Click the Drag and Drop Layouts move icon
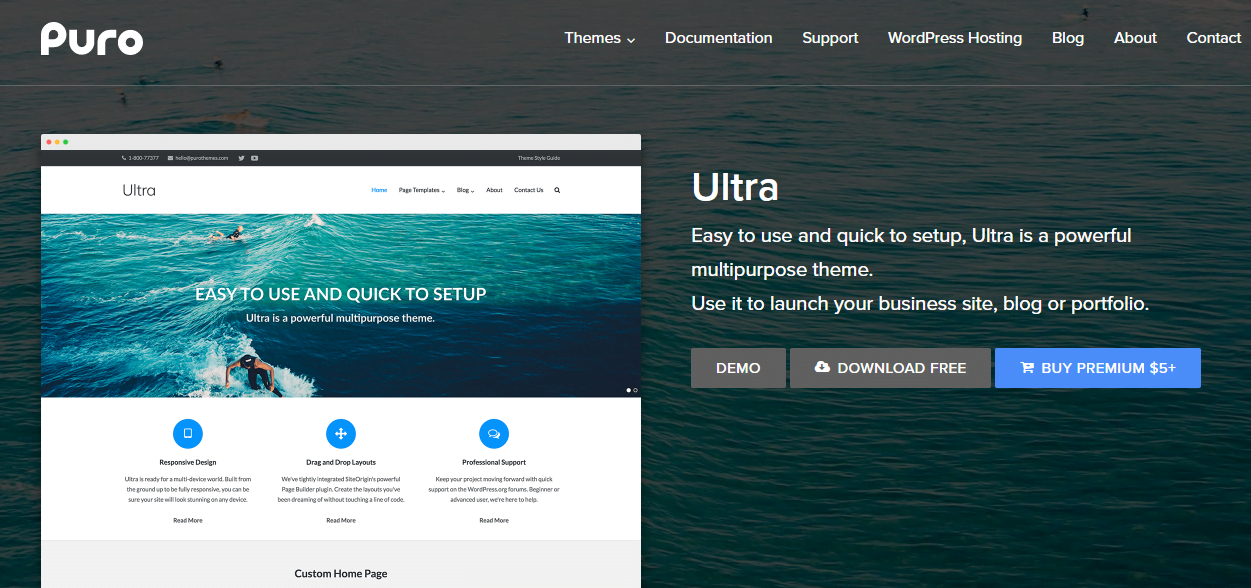 (x=341, y=433)
